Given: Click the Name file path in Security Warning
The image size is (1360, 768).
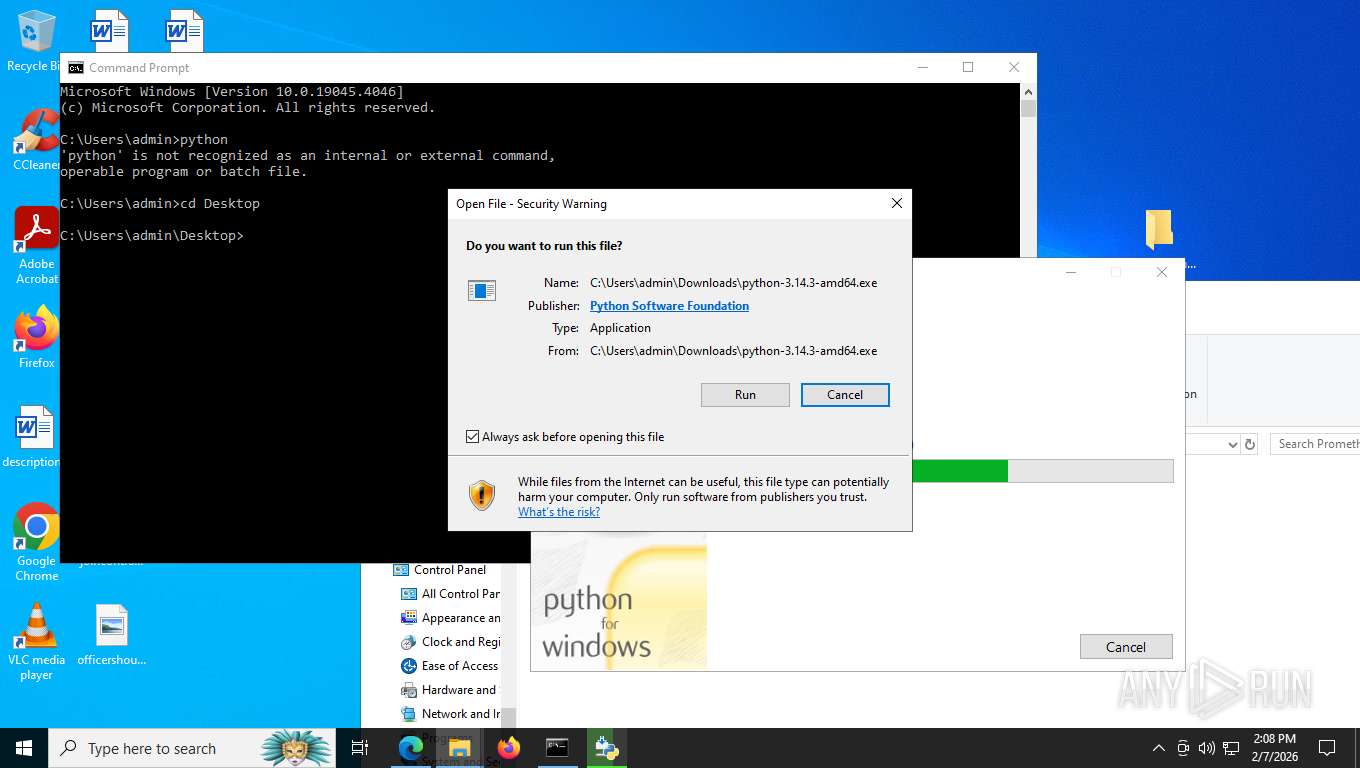Looking at the screenshot, I should [733, 283].
